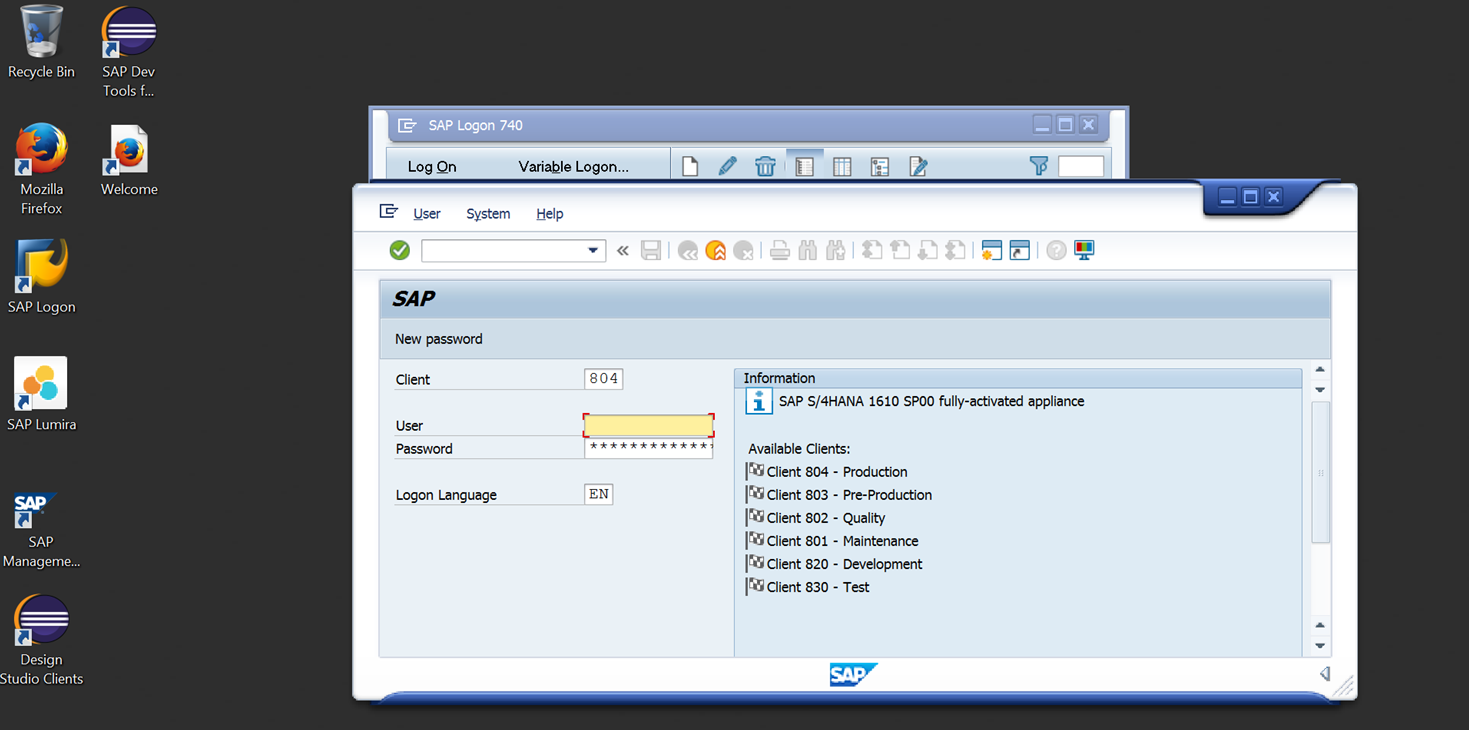The width and height of the screenshot is (1469, 730).
Task: Select the Recycle Bin desktop icon
Action: [41, 42]
